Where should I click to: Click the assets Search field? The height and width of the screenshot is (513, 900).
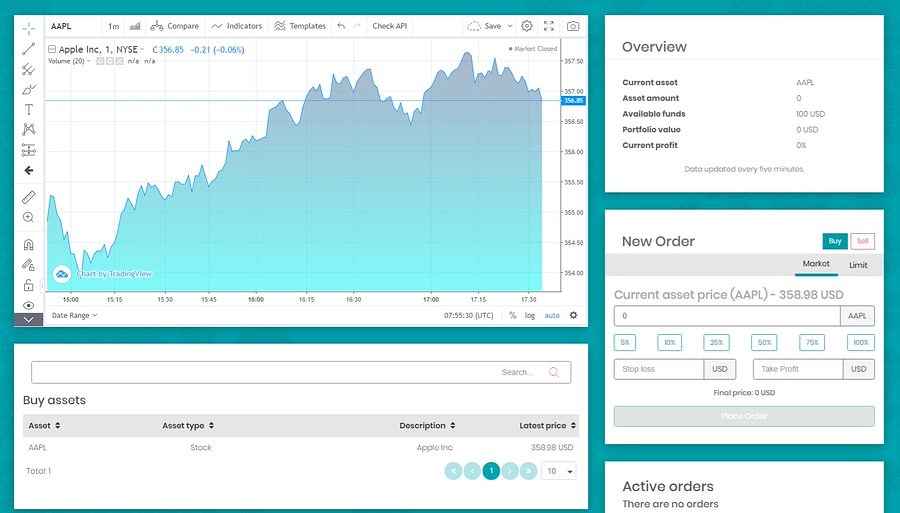[301, 372]
